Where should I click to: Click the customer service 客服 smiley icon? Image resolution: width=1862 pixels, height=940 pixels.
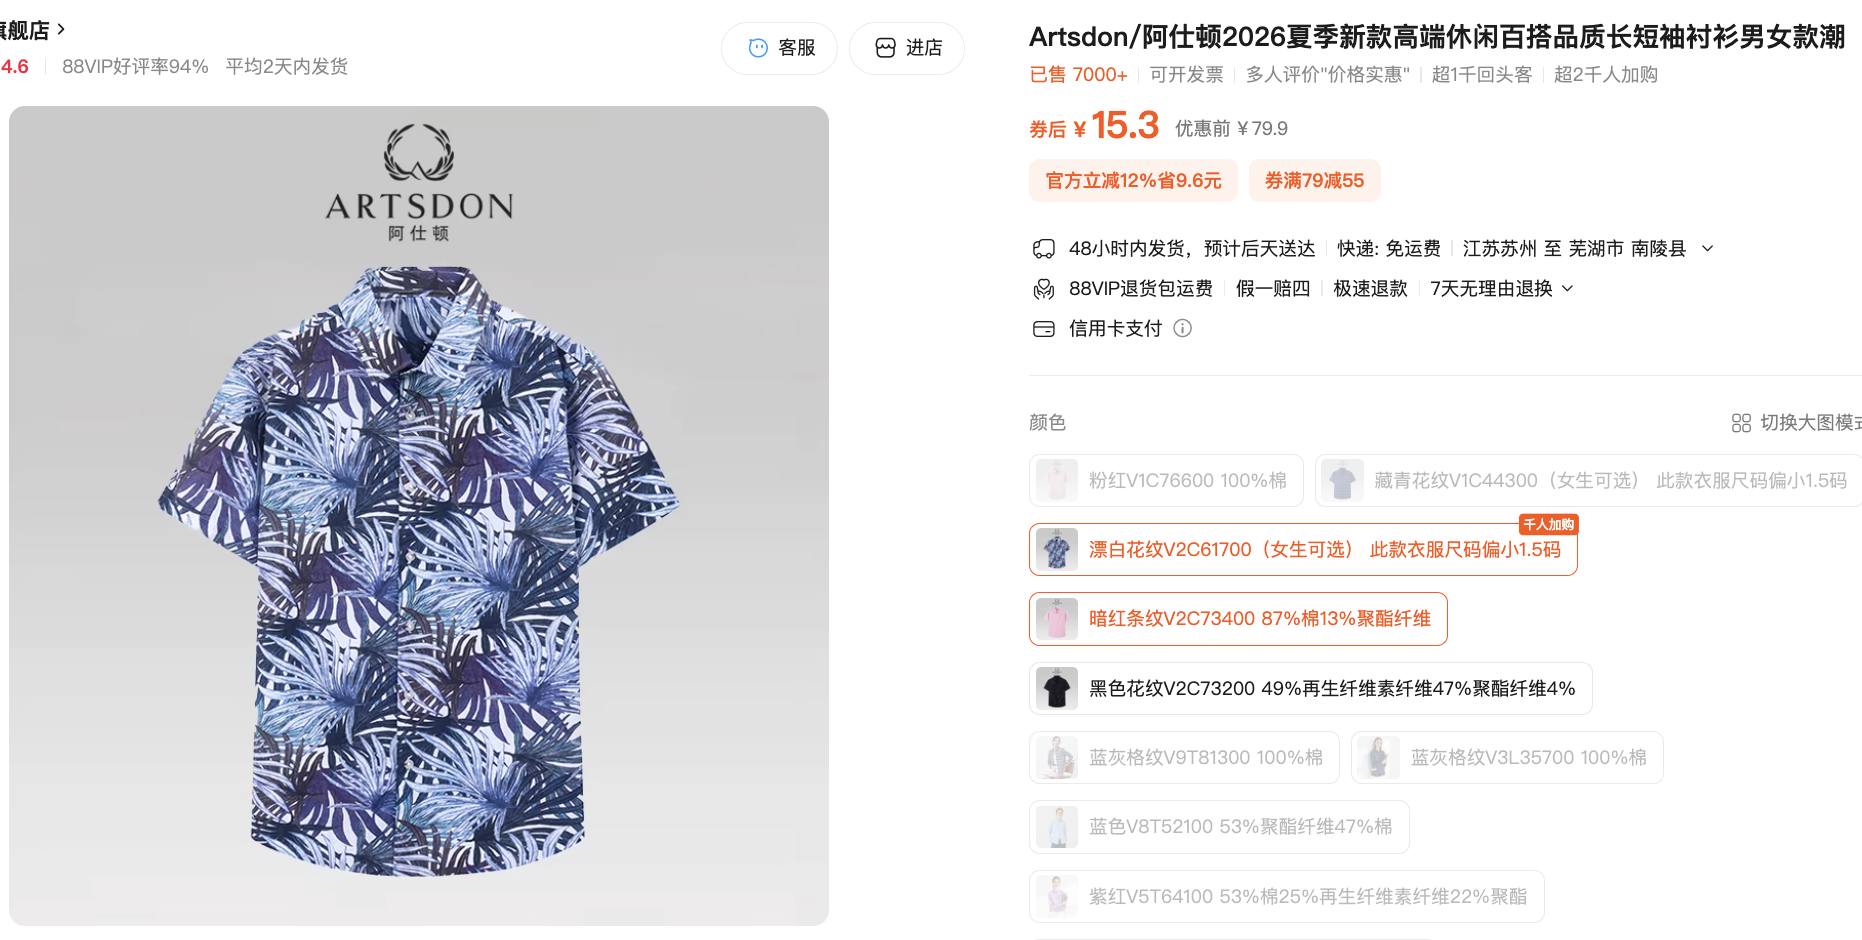(x=758, y=48)
